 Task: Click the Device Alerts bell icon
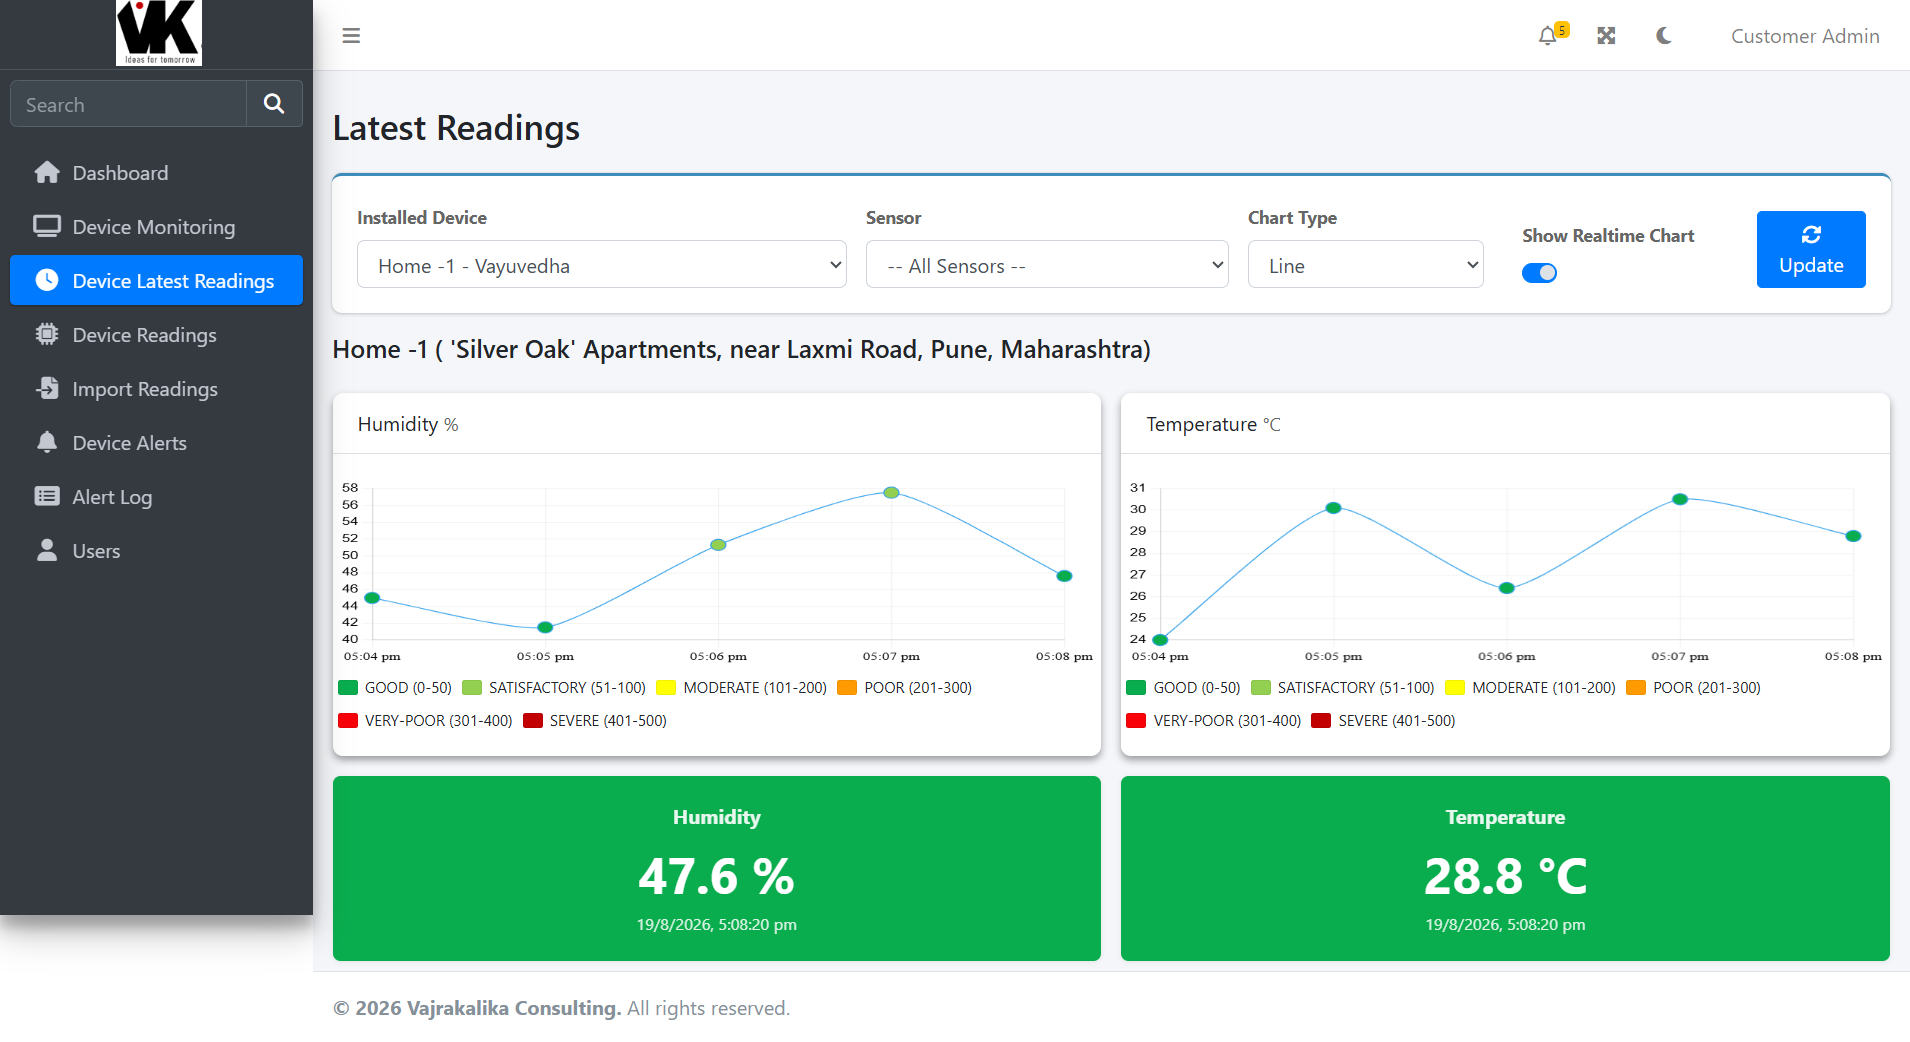tap(47, 443)
